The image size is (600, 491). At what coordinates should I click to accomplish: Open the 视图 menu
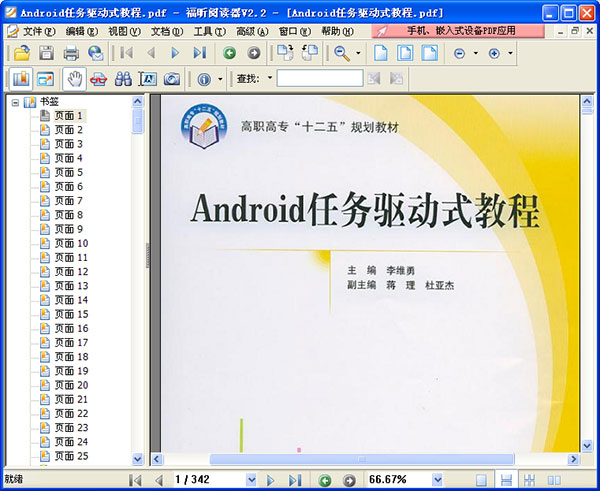(x=124, y=31)
